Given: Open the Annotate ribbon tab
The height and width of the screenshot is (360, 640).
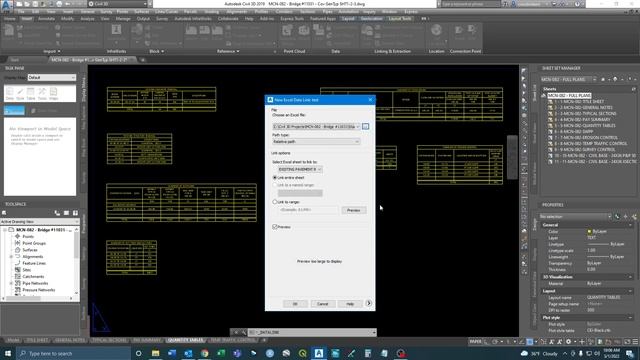Looking at the screenshot, I should pyautogui.click(x=46, y=19).
